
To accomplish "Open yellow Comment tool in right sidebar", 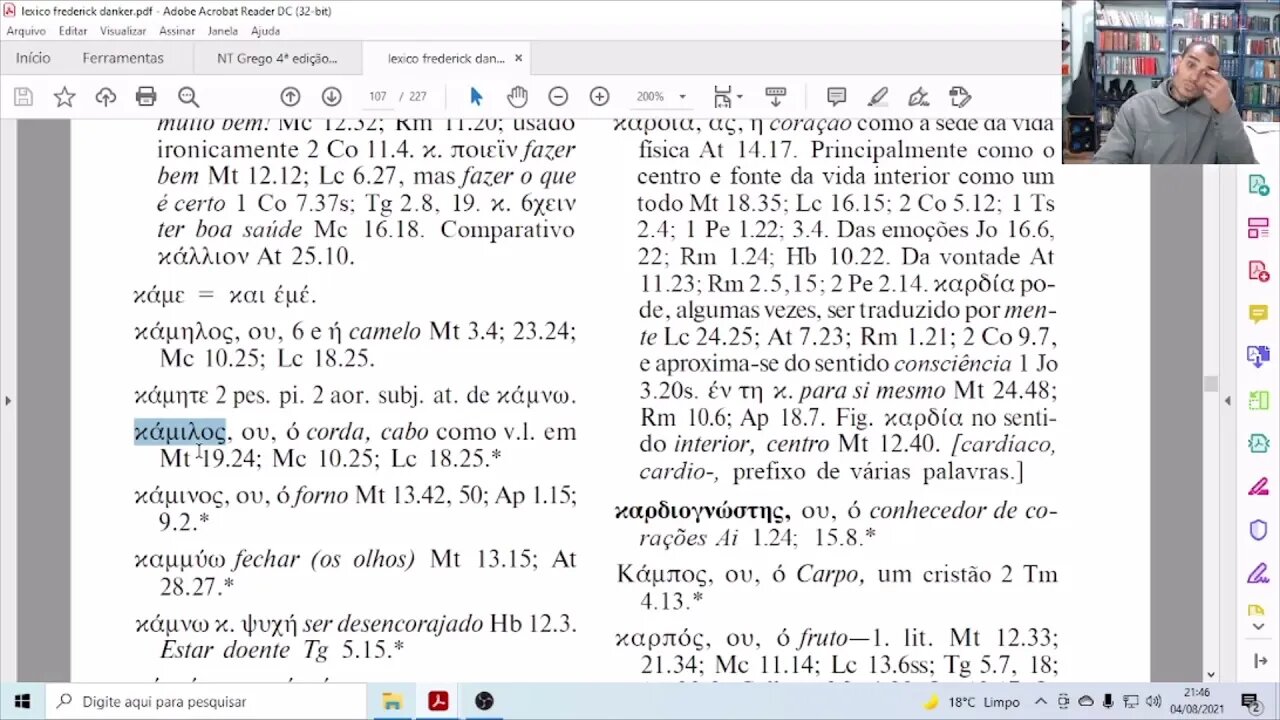I will pos(1258,314).
